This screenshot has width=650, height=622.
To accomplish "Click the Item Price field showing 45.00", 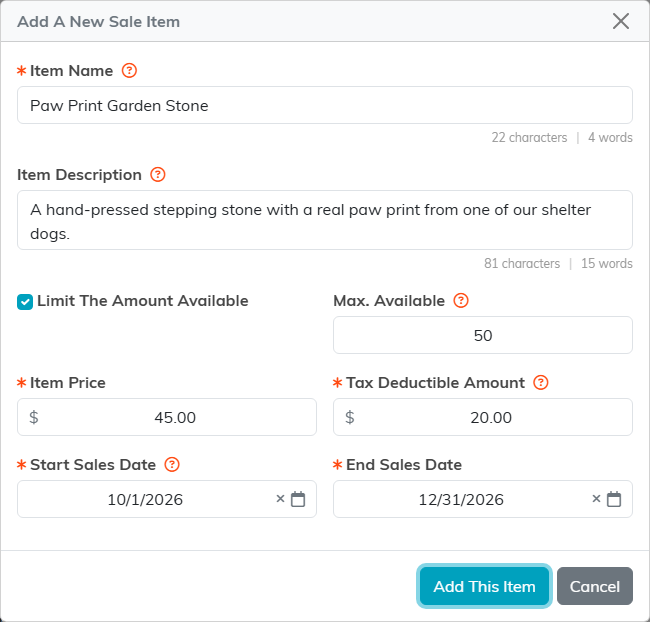I will (x=167, y=417).
